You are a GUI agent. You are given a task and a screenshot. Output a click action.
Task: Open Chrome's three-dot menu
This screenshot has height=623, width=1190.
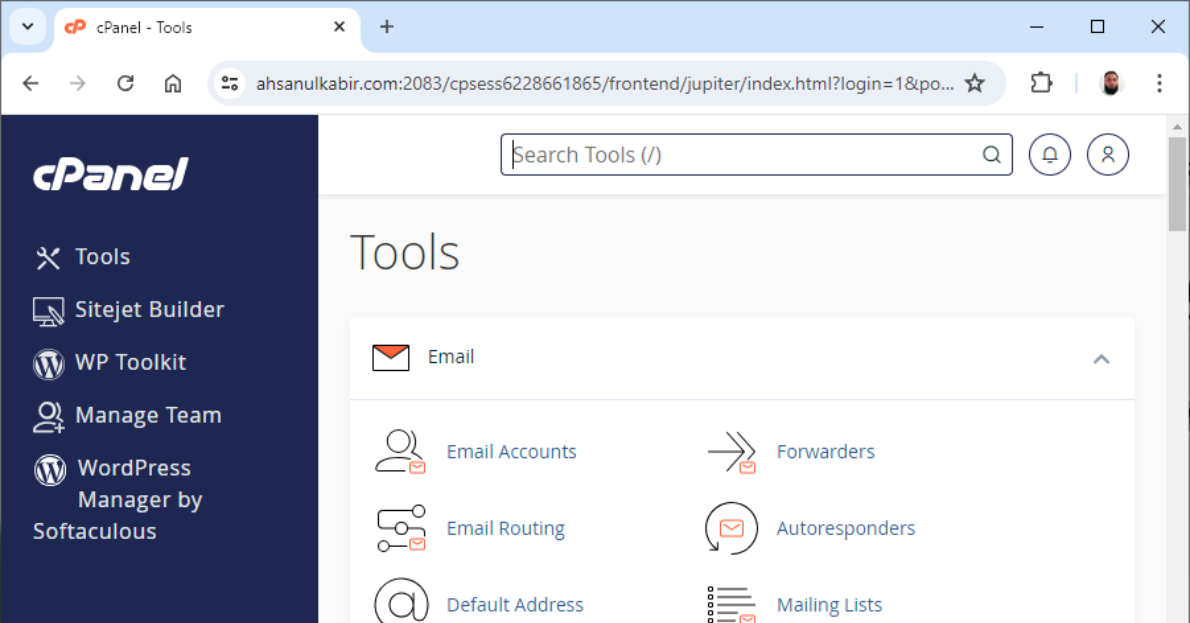coord(1159,83)
